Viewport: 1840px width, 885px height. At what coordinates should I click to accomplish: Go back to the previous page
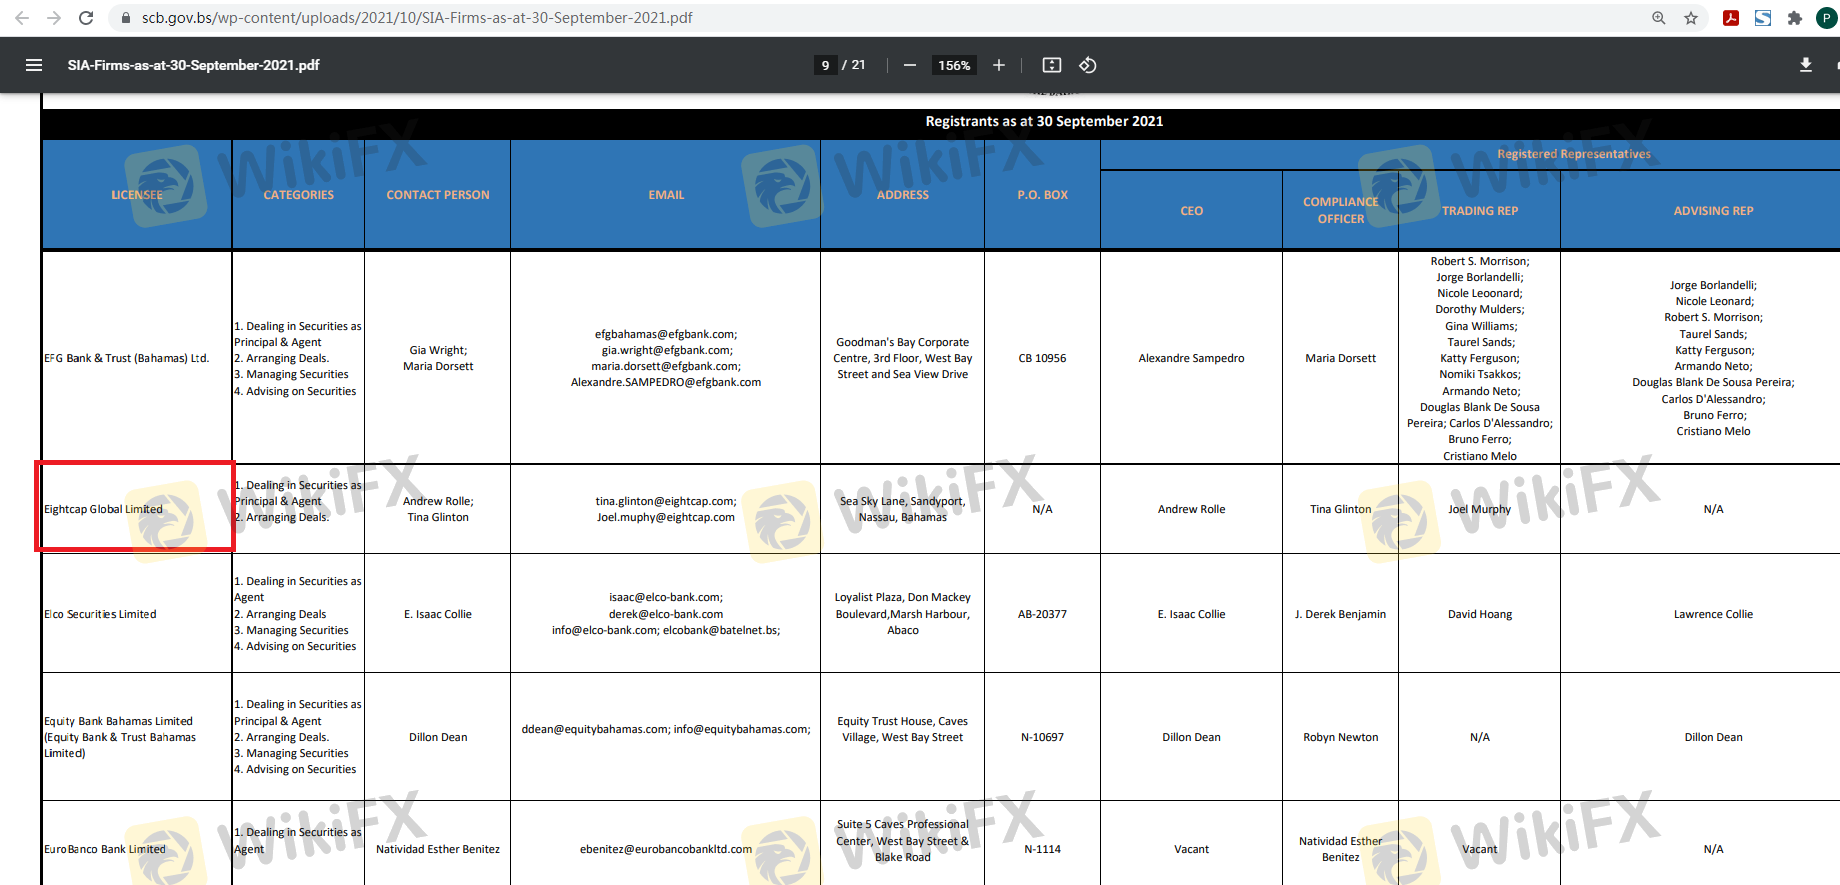pyautogui.click(x=22, y=18)
